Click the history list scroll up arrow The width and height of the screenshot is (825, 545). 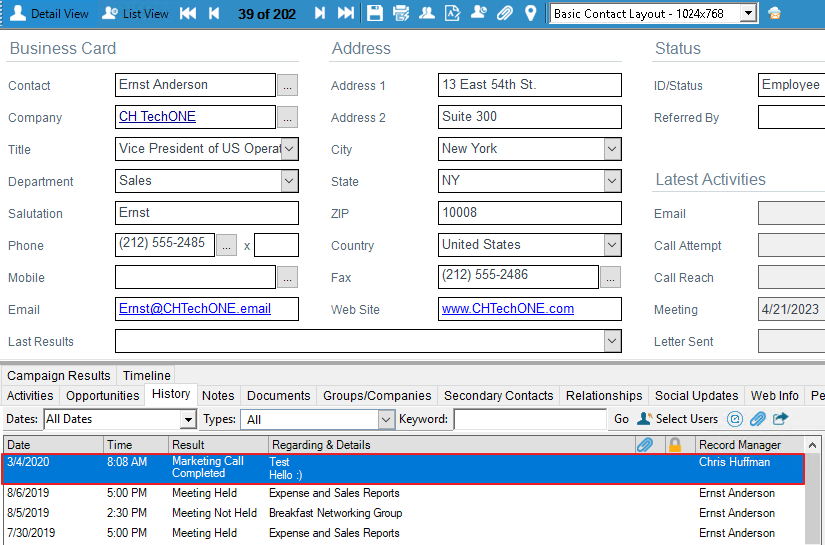coord(813,445)
